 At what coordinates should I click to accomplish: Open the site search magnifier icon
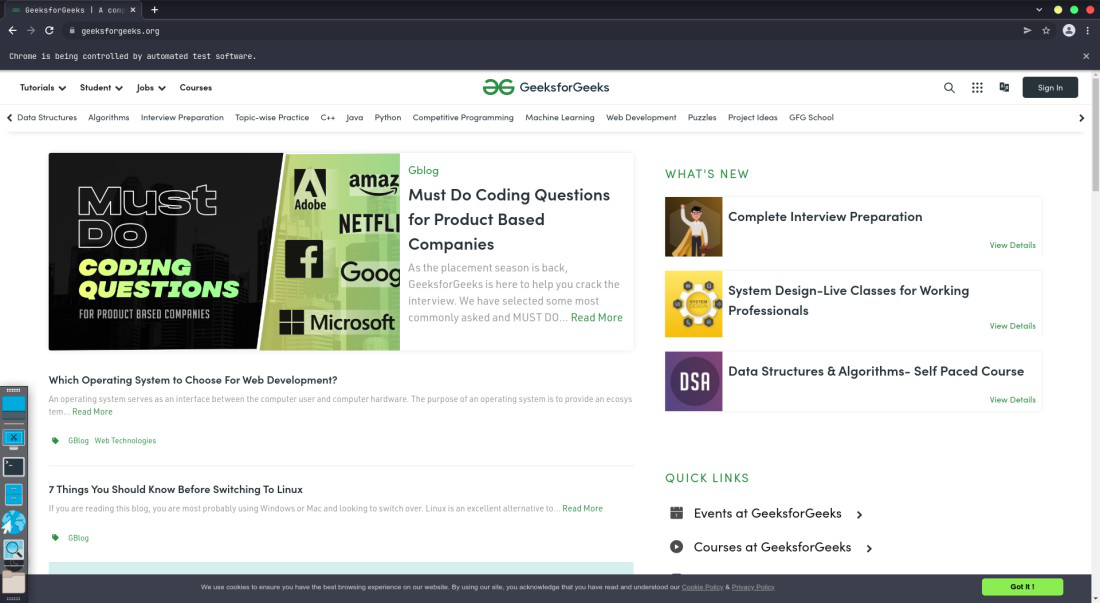point(949,88)
